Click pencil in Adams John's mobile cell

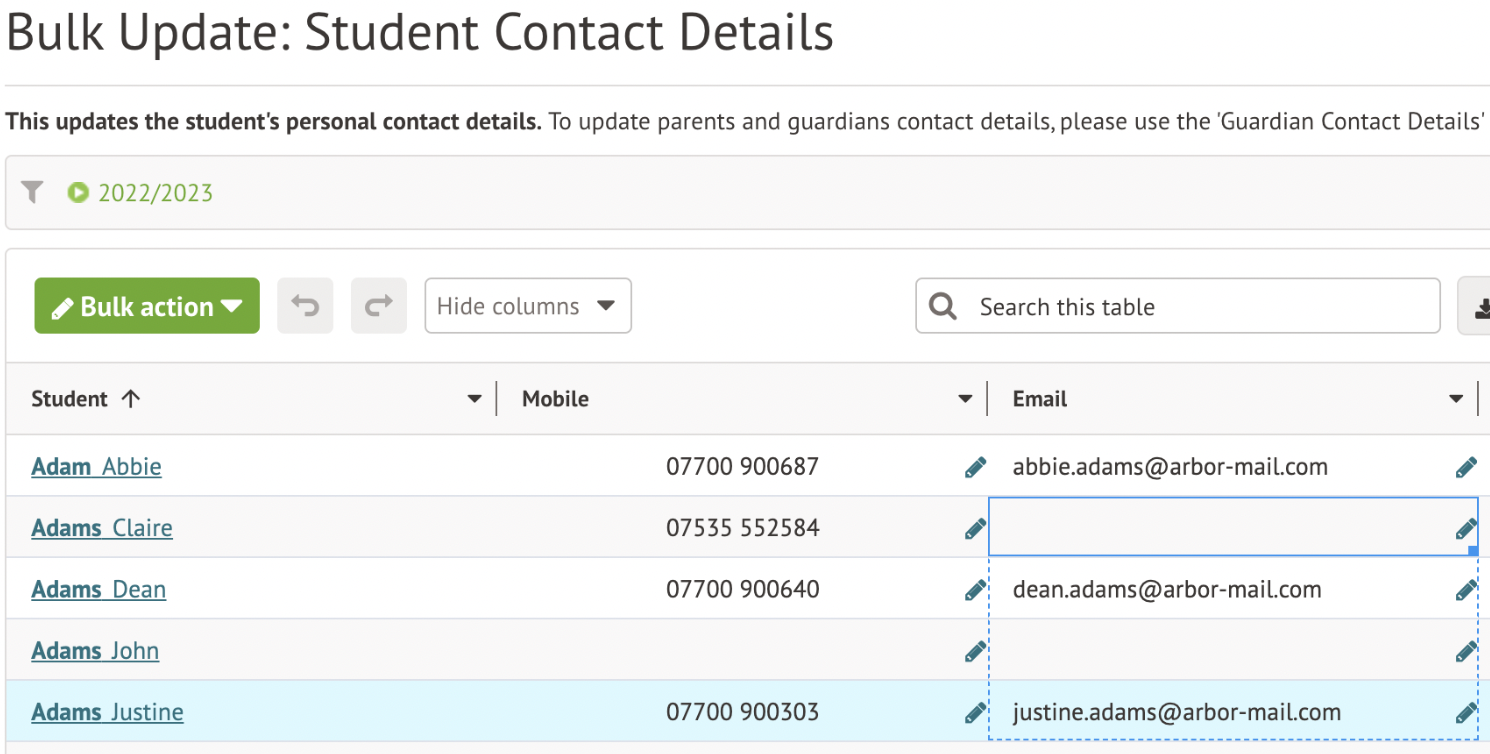tap(975, 652)
